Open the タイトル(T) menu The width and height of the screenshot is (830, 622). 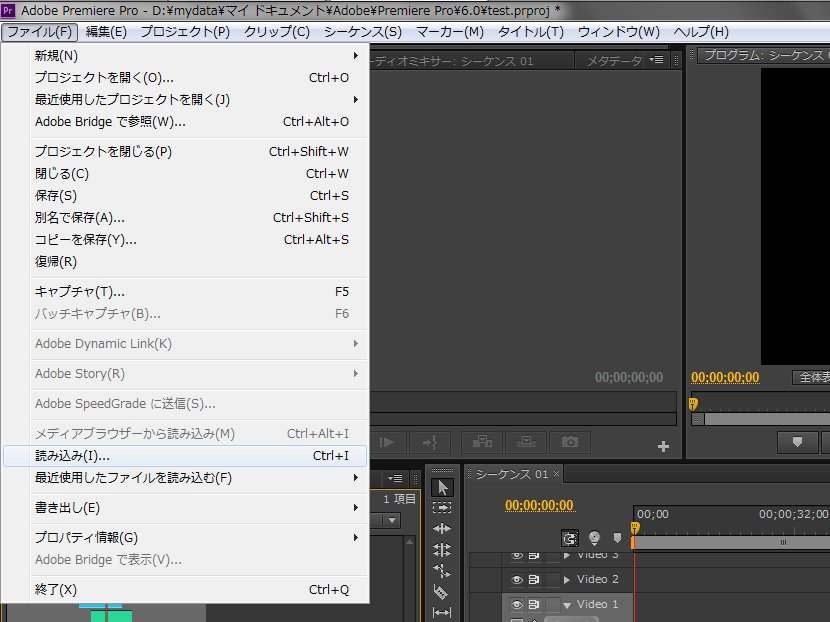[531, 32]
